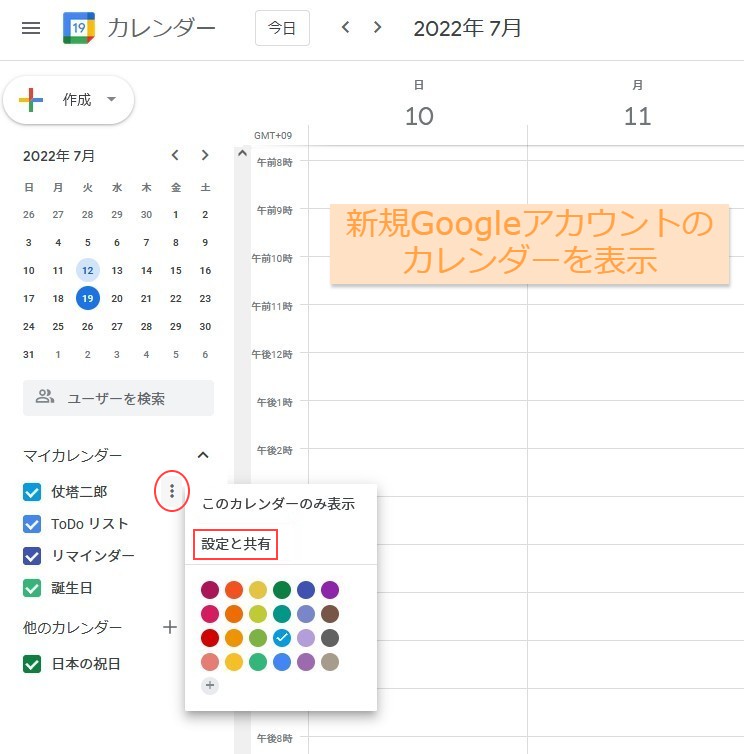This screenshot has height=754, width=744.
Task: Show previous month in mini calendar
Action: (175, 155)
